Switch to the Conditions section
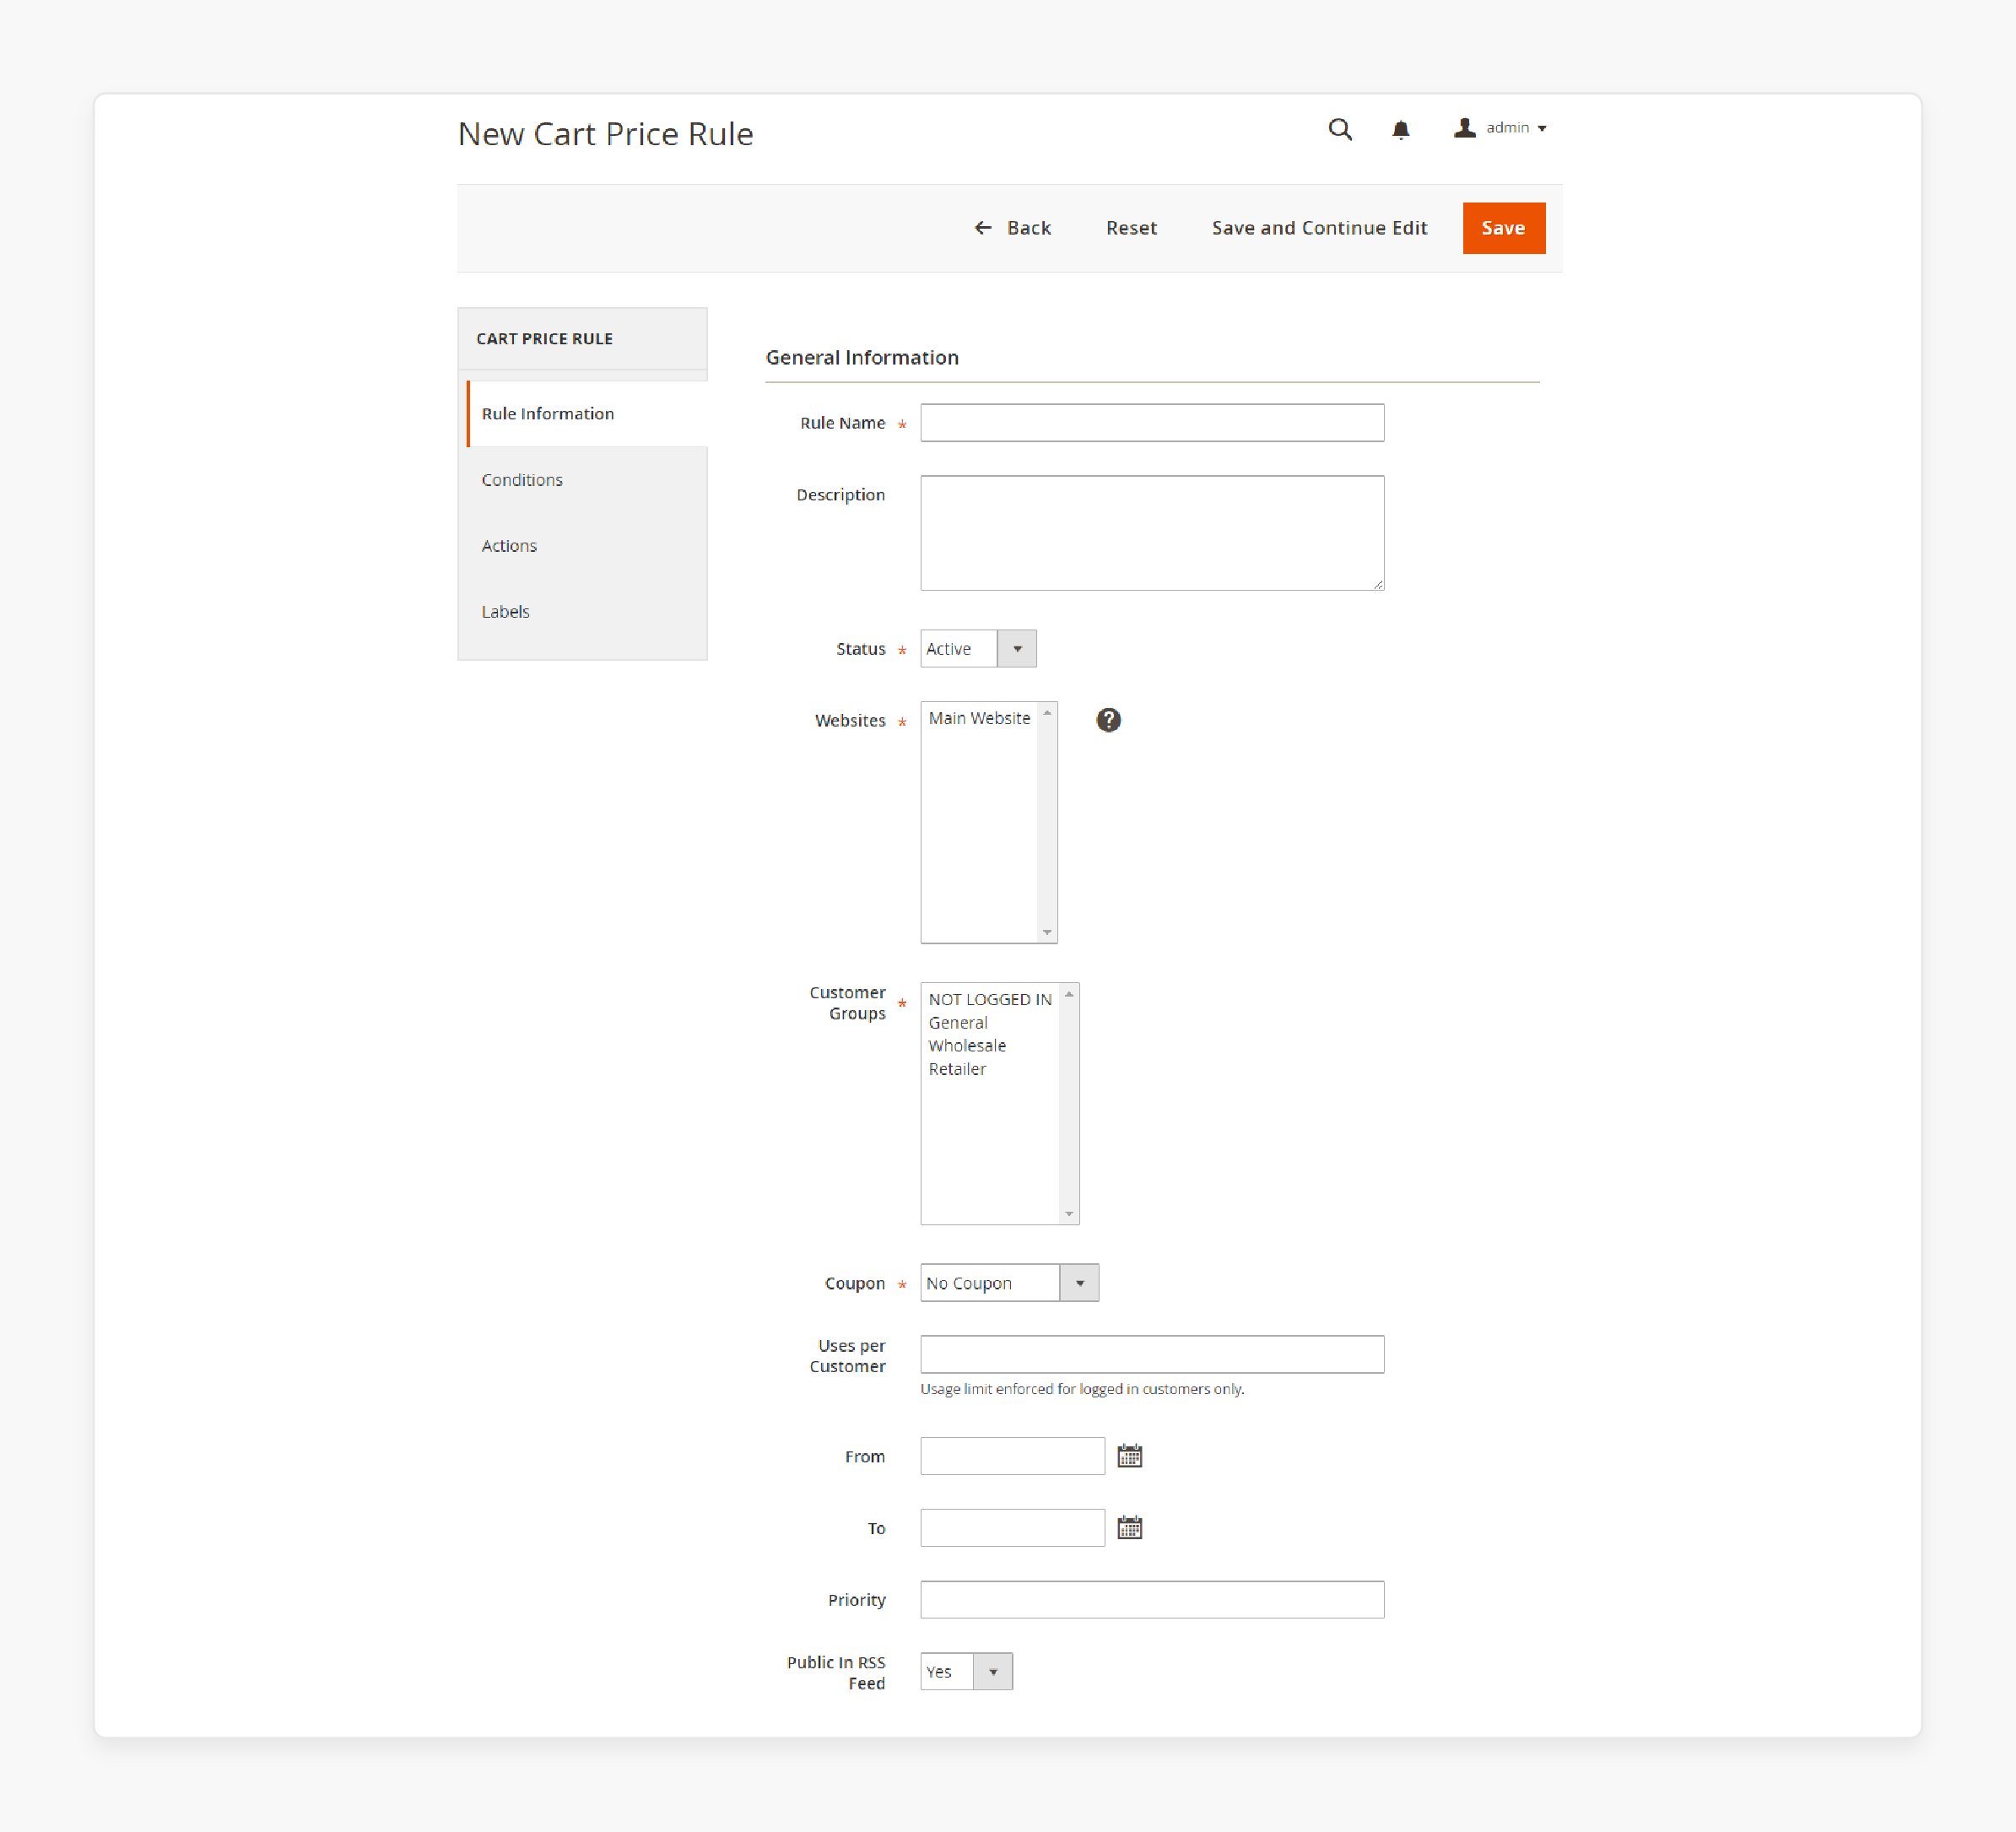 point(522,479)
